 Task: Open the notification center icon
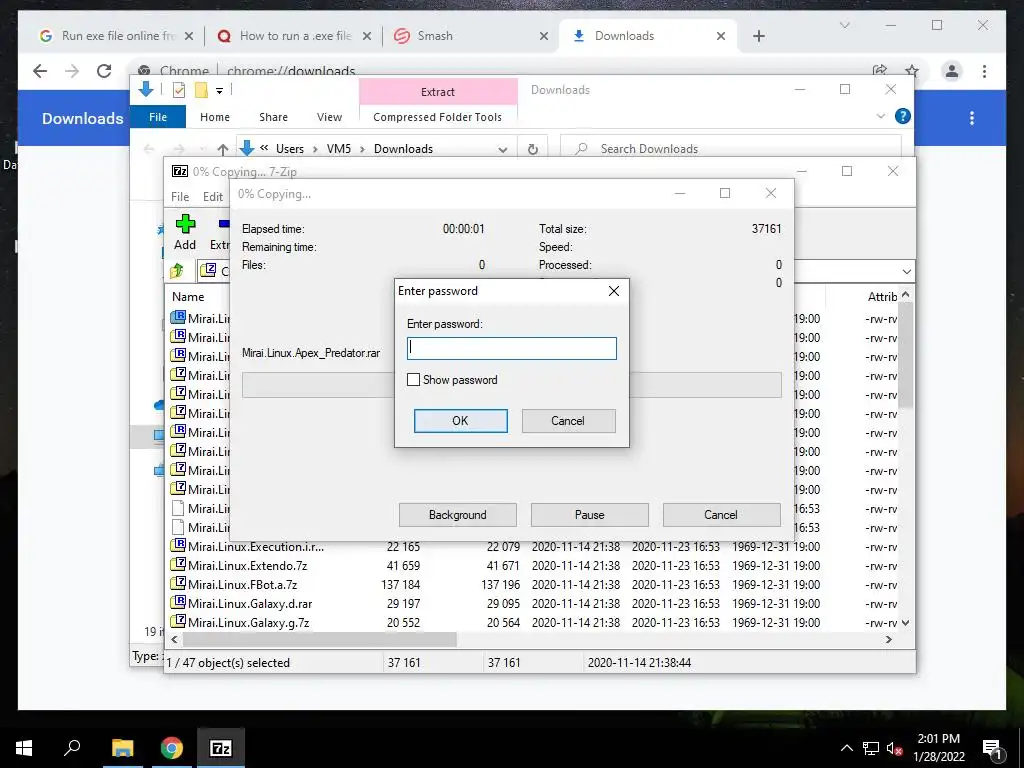coord(991,748)
